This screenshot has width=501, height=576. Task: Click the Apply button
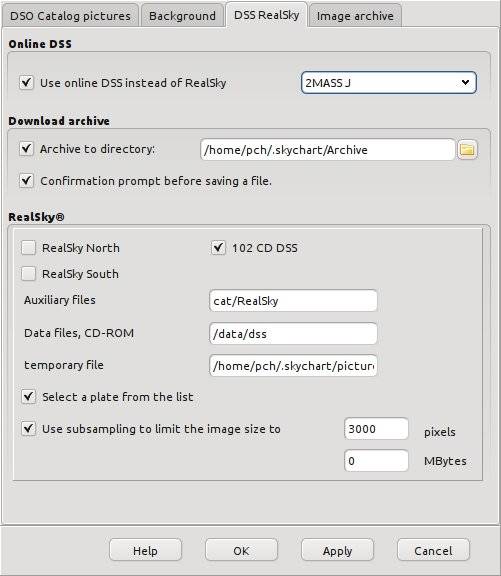click(x=337, y=550)
